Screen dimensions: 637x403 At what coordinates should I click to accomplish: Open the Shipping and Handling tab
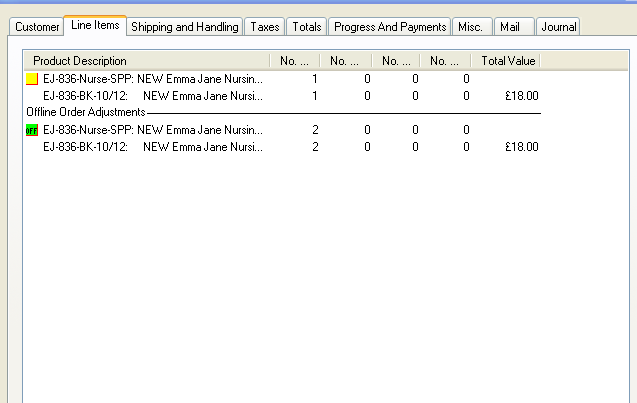185,27
